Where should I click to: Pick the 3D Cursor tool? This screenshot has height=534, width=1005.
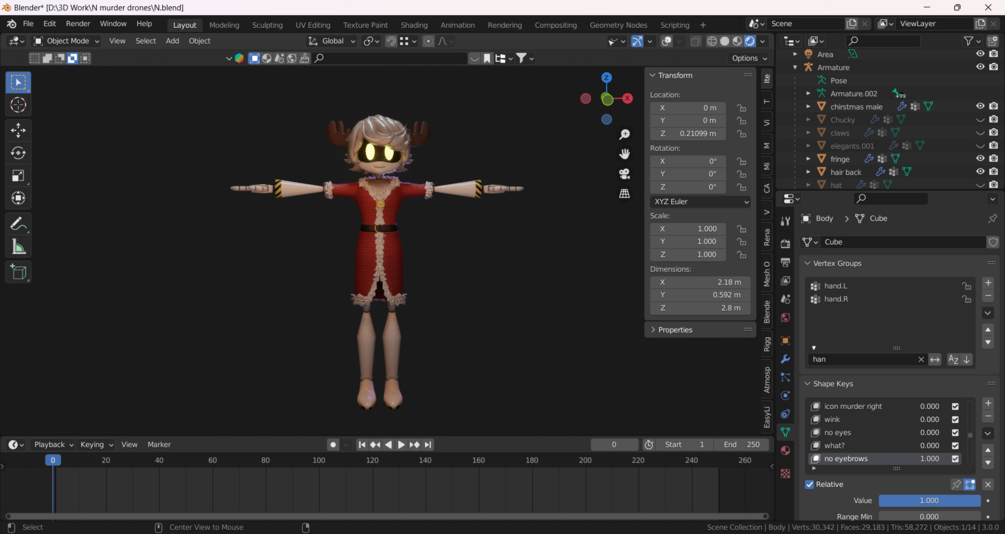tap(18, 105)
